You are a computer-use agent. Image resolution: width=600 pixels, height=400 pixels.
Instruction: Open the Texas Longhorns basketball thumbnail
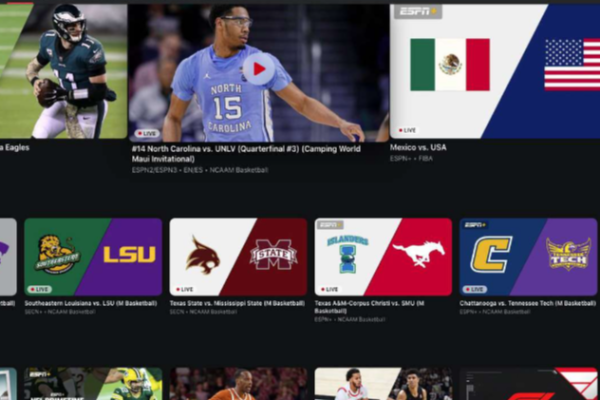tap(238, 384)
